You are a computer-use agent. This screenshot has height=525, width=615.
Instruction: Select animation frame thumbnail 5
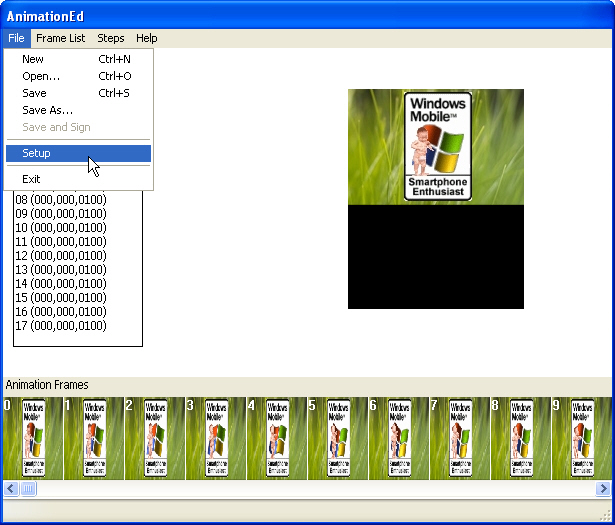[338, 438]
